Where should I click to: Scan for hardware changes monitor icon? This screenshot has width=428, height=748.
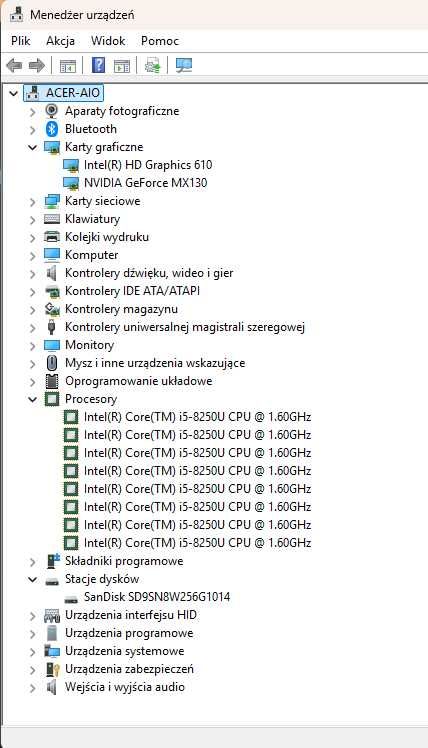[184, 65]
